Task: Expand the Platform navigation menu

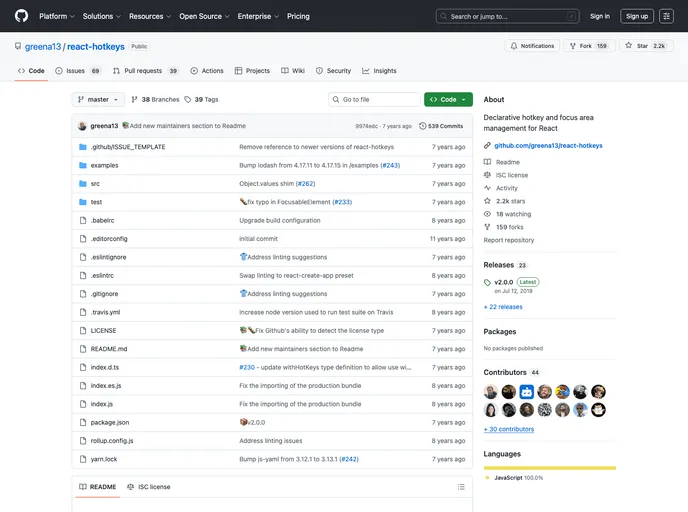Action: coord(56,16)
